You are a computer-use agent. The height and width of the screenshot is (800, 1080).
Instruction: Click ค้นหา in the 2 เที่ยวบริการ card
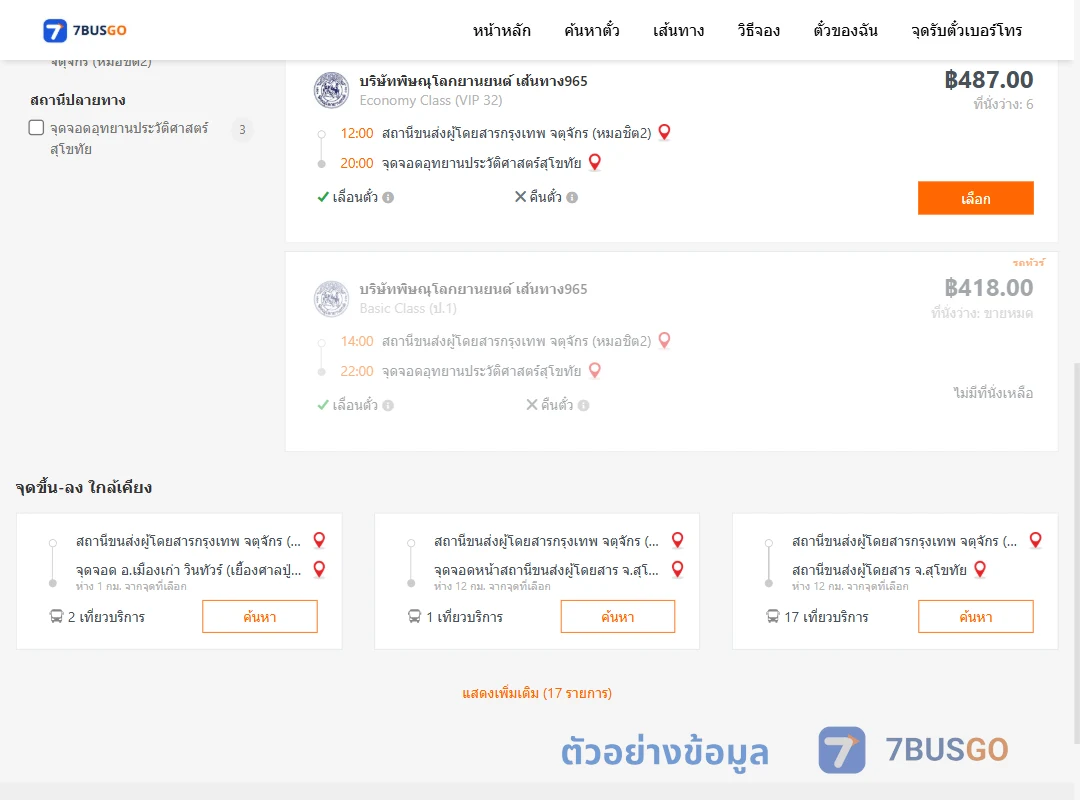click(260, 617)
